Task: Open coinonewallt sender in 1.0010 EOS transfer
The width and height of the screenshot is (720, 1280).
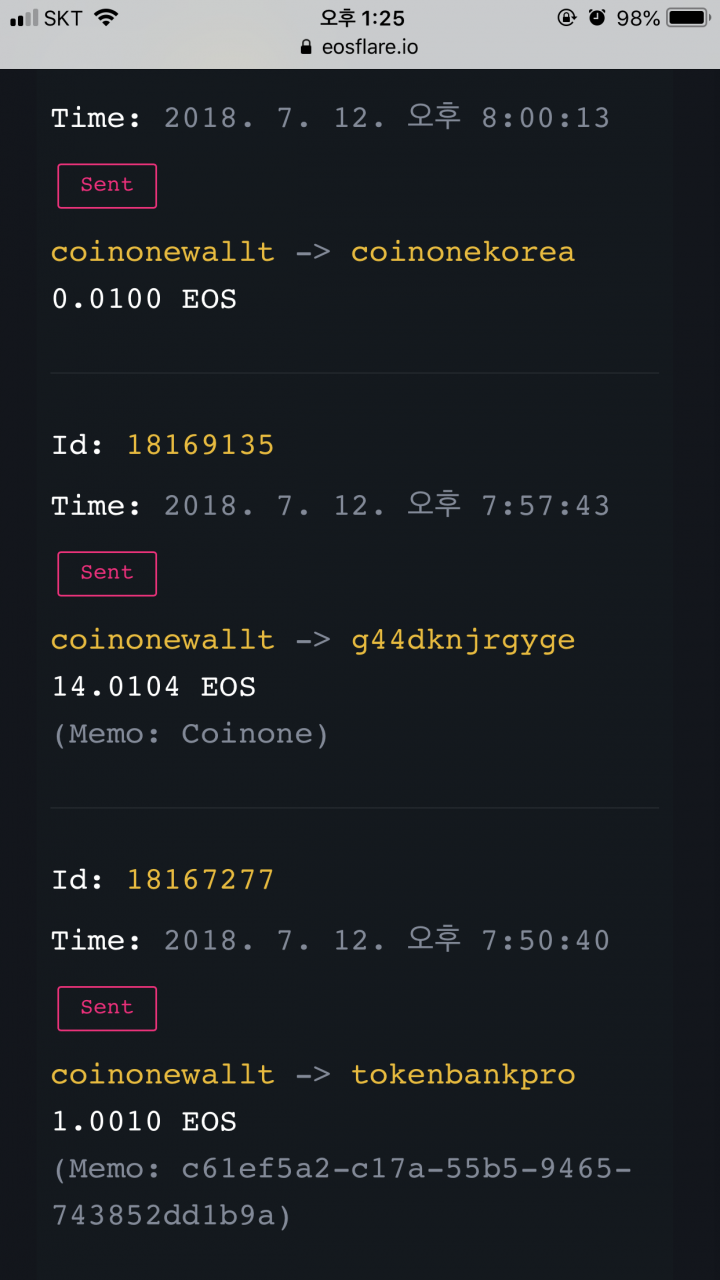Action: coord(162,1075)
